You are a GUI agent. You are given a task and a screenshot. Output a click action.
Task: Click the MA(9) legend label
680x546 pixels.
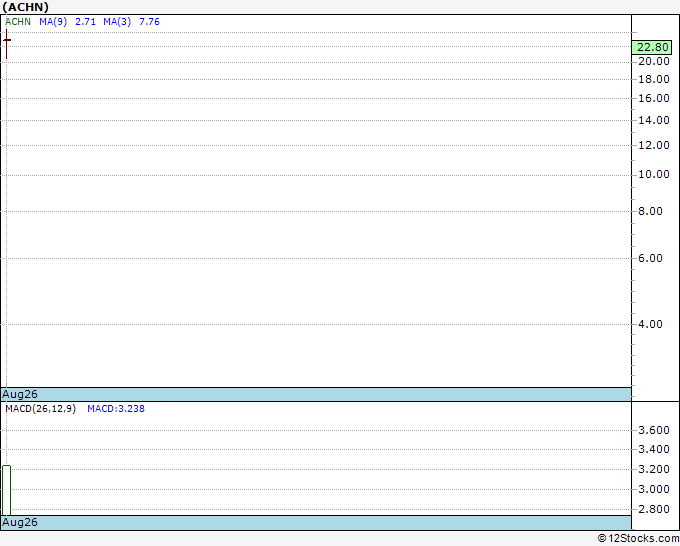53,22
